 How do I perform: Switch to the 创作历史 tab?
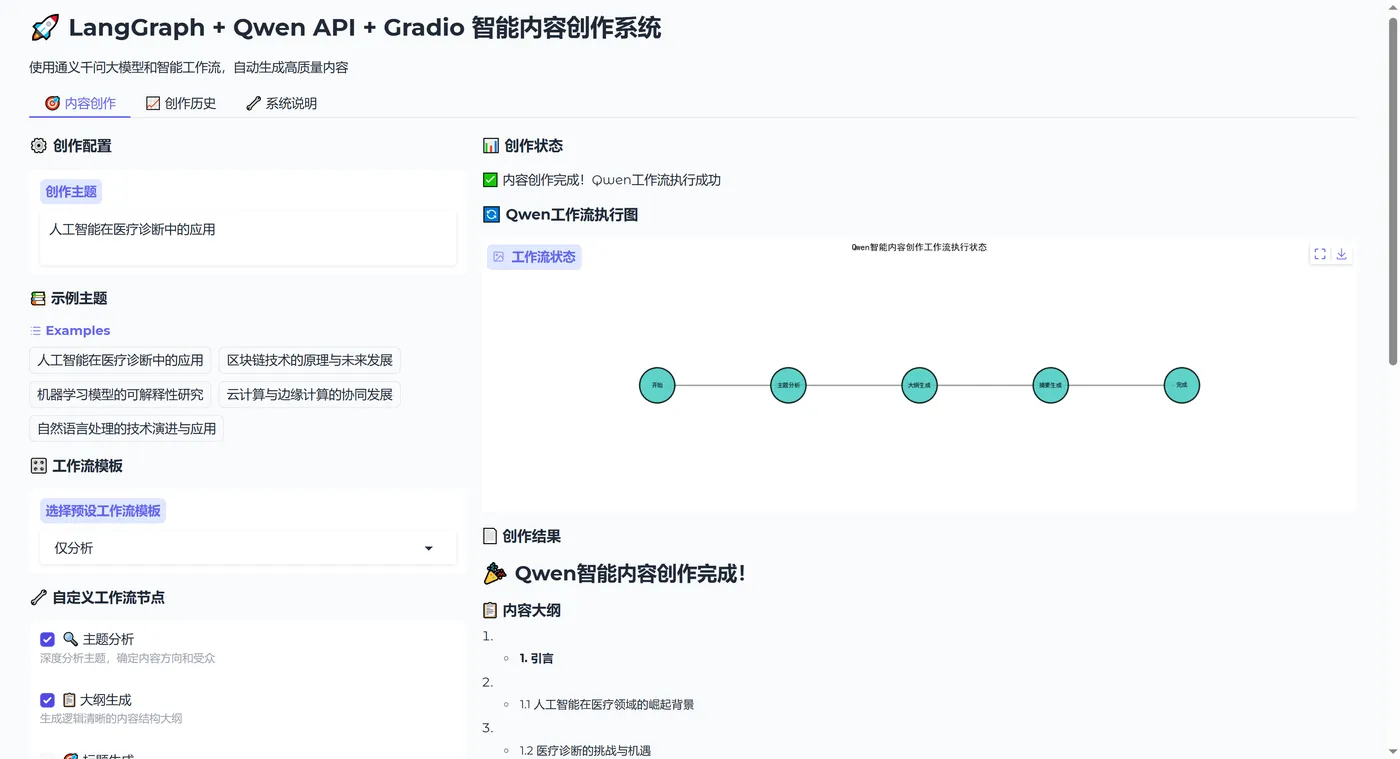point(181,103)
